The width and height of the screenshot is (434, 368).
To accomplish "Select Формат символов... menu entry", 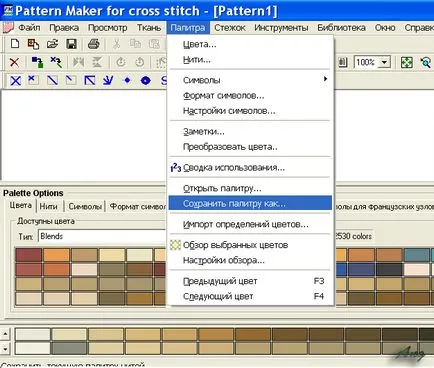I will tap(250, 96).
